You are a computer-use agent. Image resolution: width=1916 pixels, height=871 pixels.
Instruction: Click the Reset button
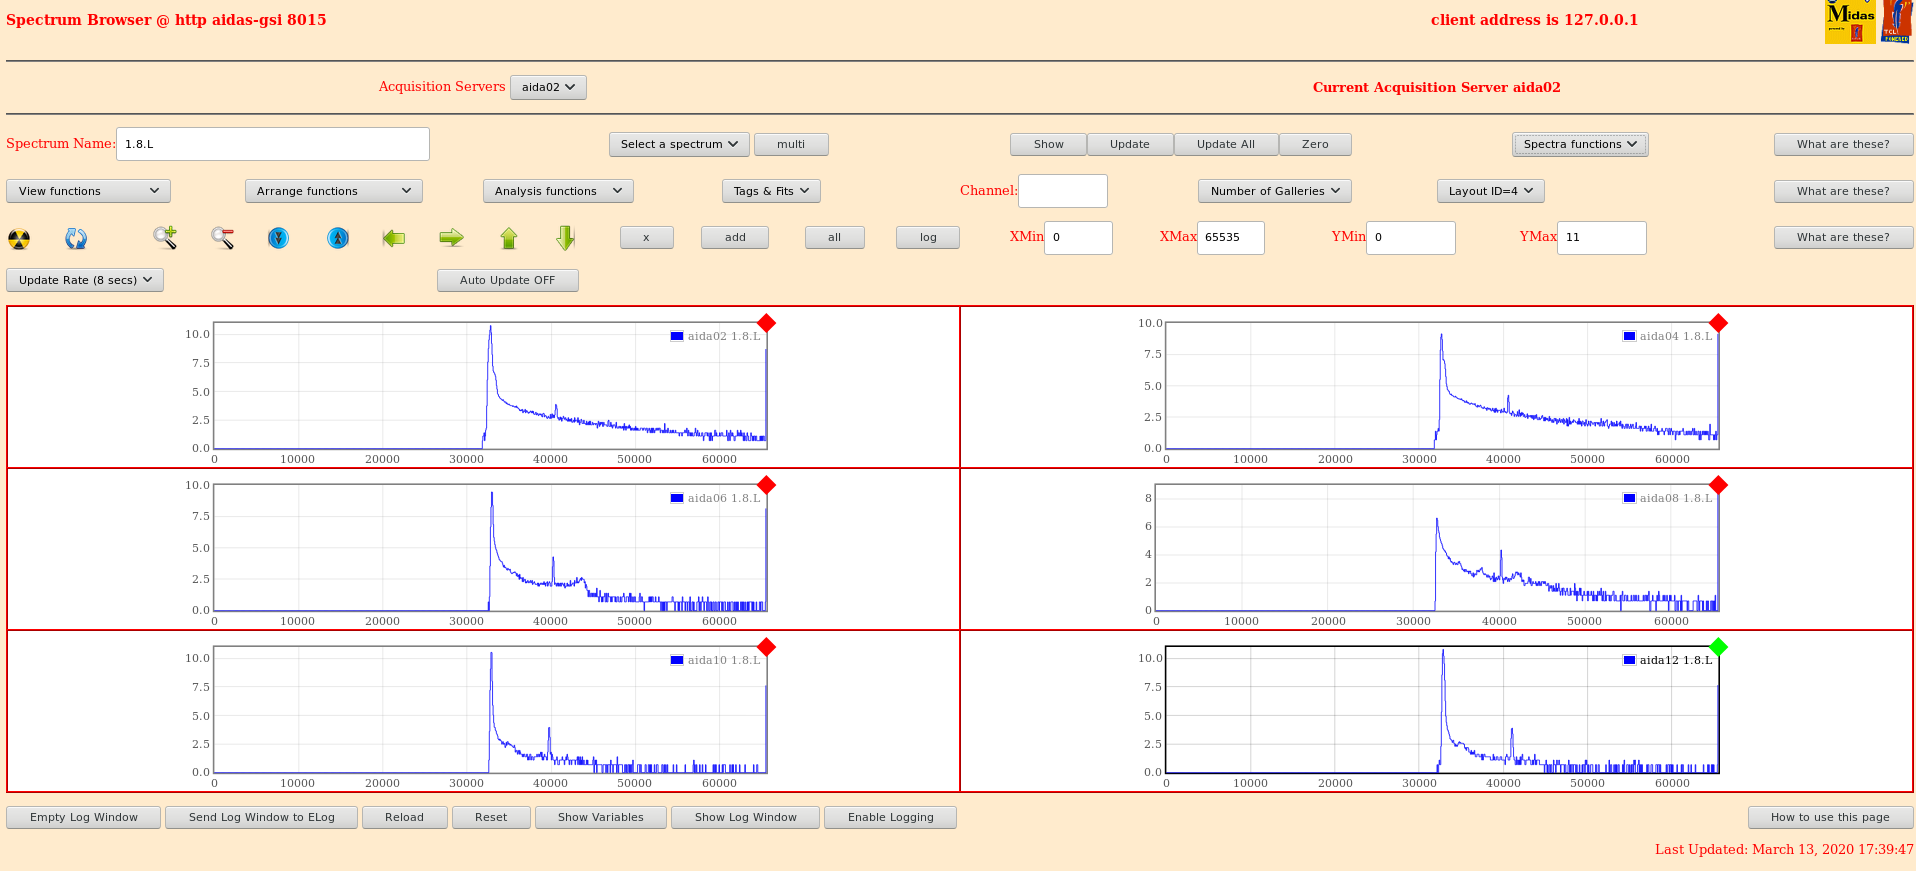pyautogui.click(x=491, y=818)
